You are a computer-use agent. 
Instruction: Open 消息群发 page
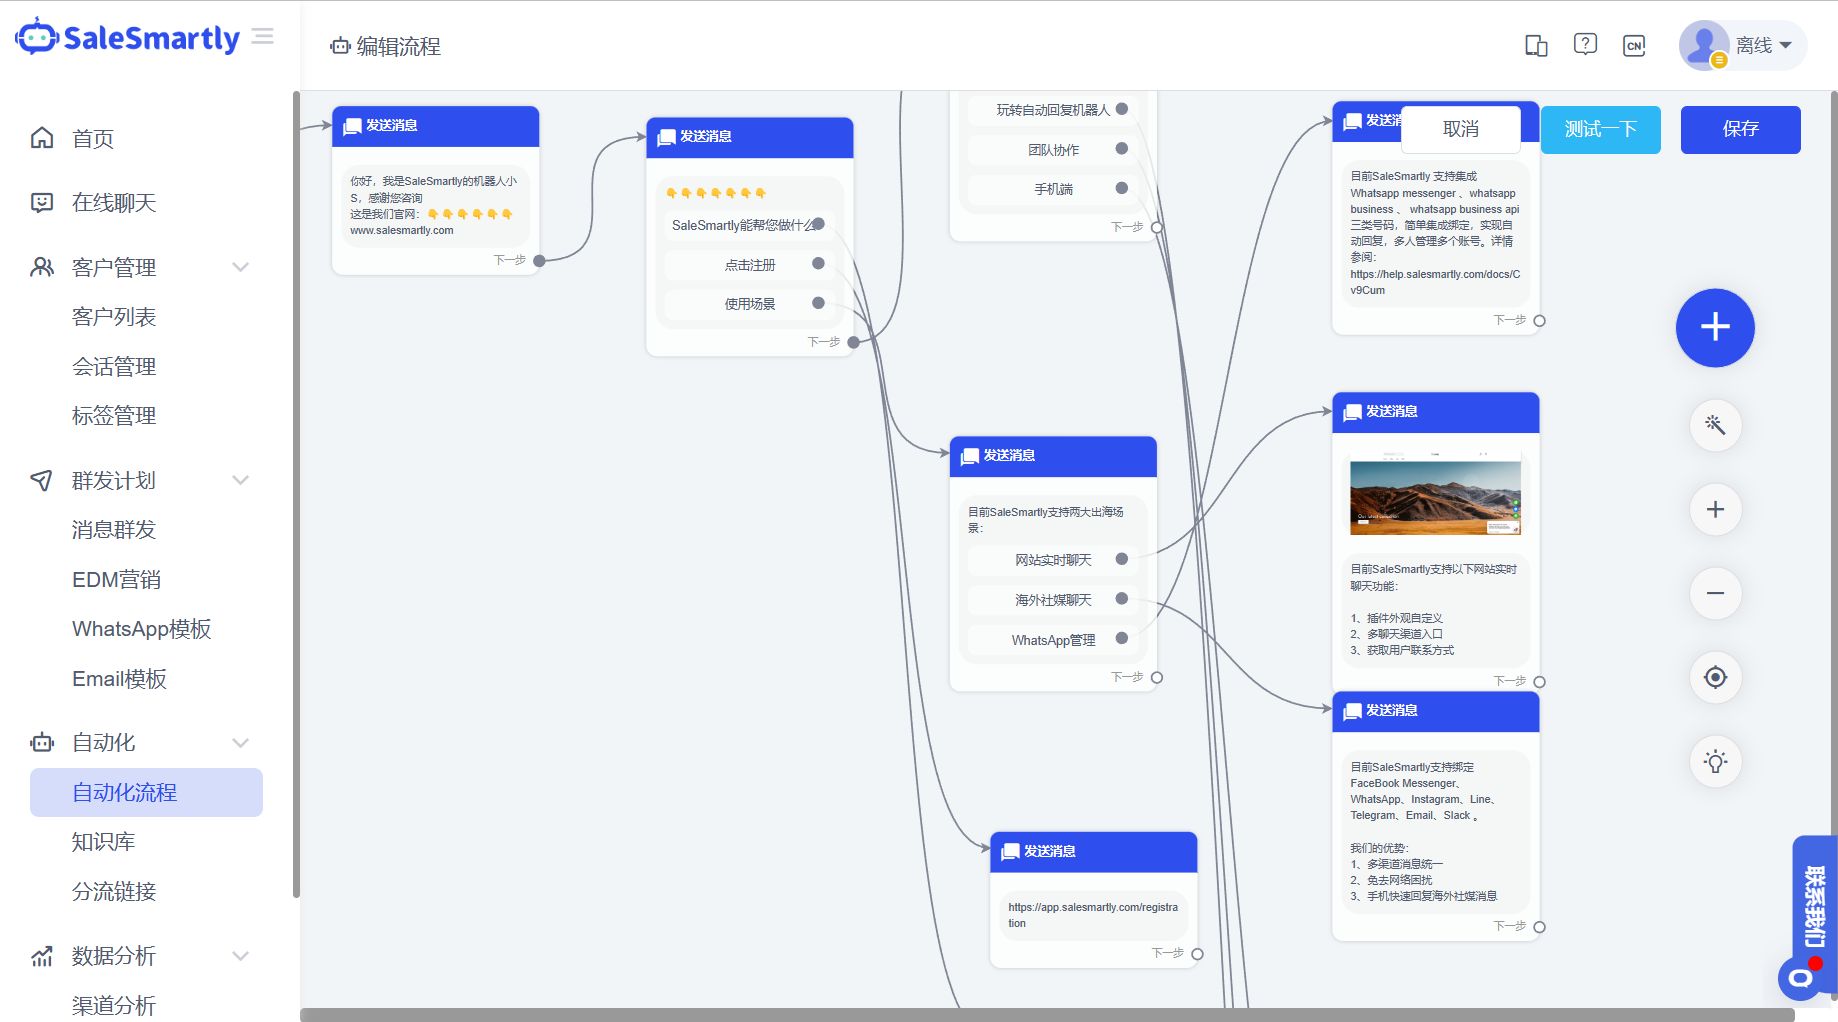pos(114,530)
